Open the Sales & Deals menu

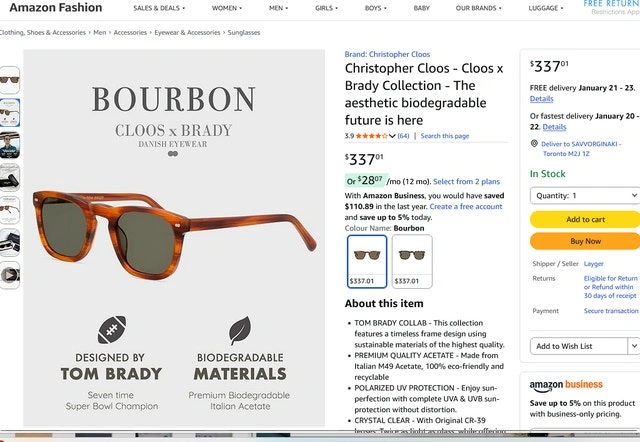[x=160, y=8]
